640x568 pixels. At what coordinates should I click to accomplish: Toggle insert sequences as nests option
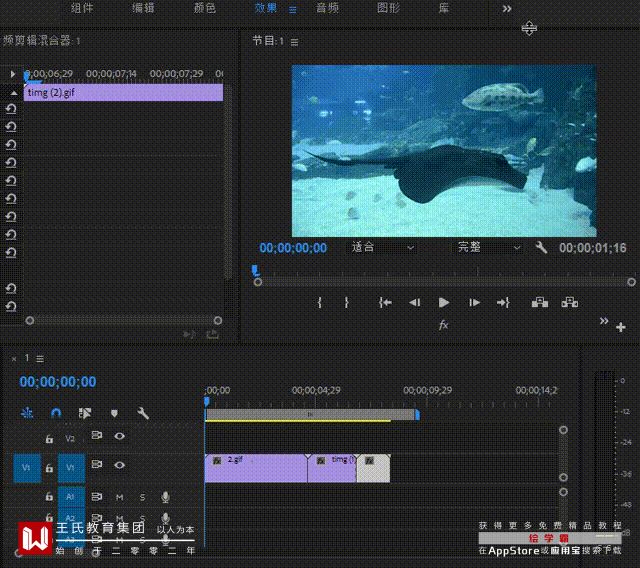click(x=27, y=413)
